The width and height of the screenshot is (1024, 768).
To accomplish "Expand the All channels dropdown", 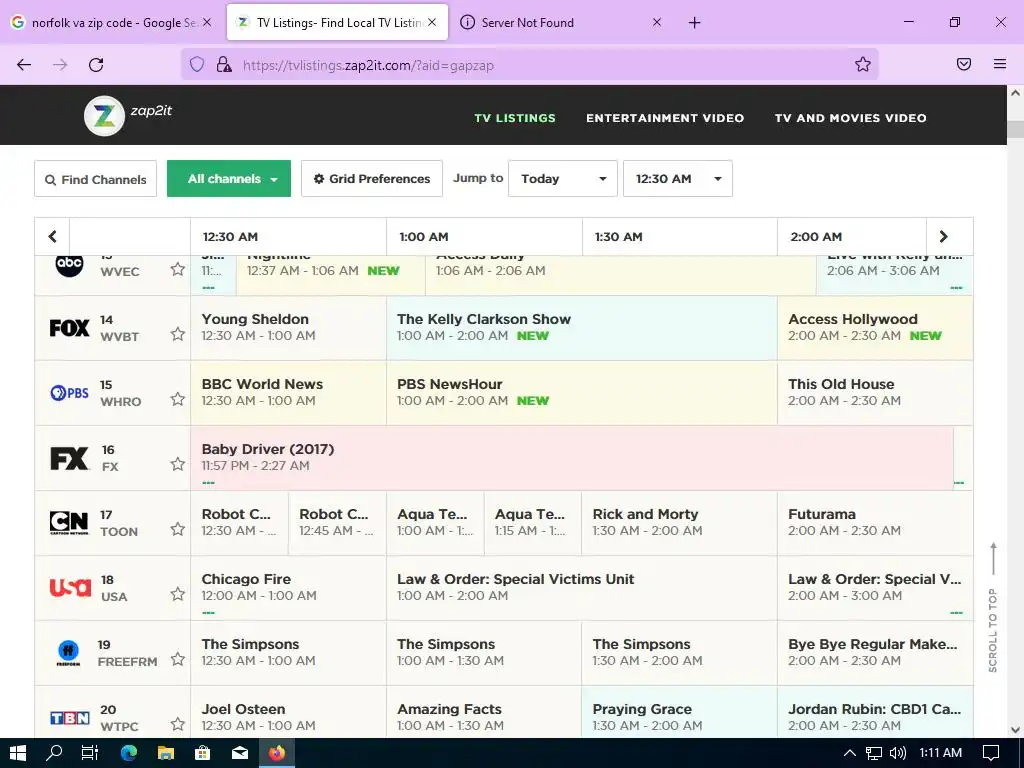I will pyautogui.click(x=229, y=178).
